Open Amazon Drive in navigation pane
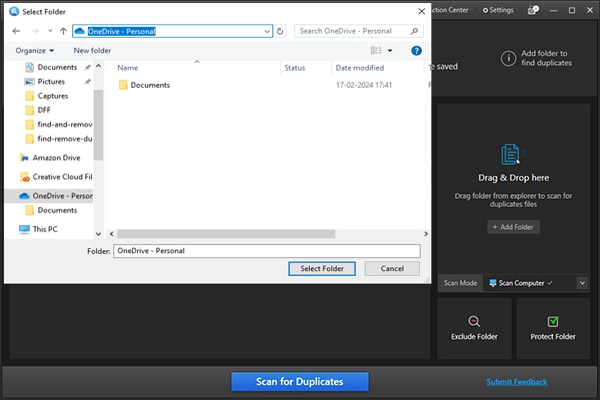This screenshot has width=600, height=400. coord(56,158)
